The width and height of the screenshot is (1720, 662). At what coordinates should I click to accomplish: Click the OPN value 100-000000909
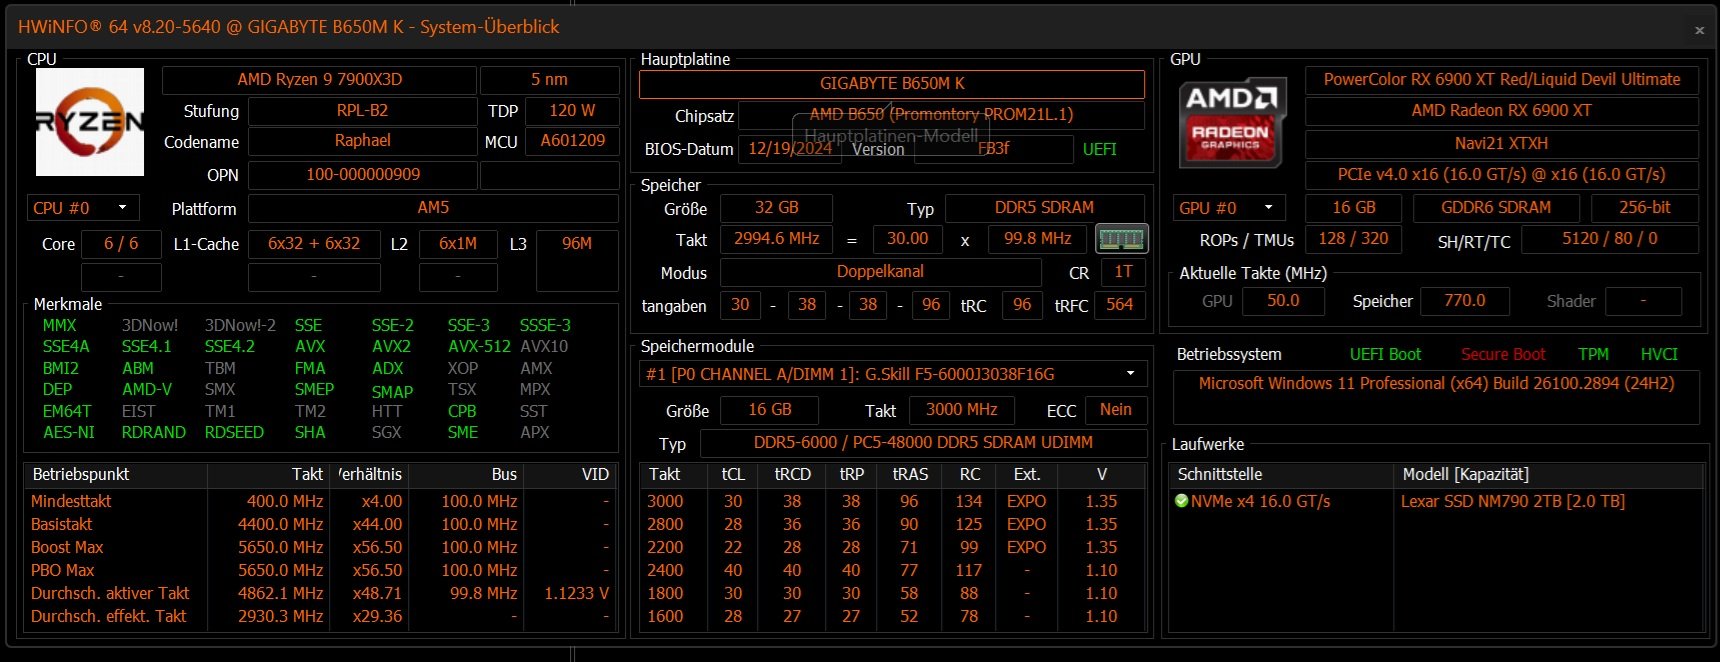pyautogui.click(x=362, y=174)
